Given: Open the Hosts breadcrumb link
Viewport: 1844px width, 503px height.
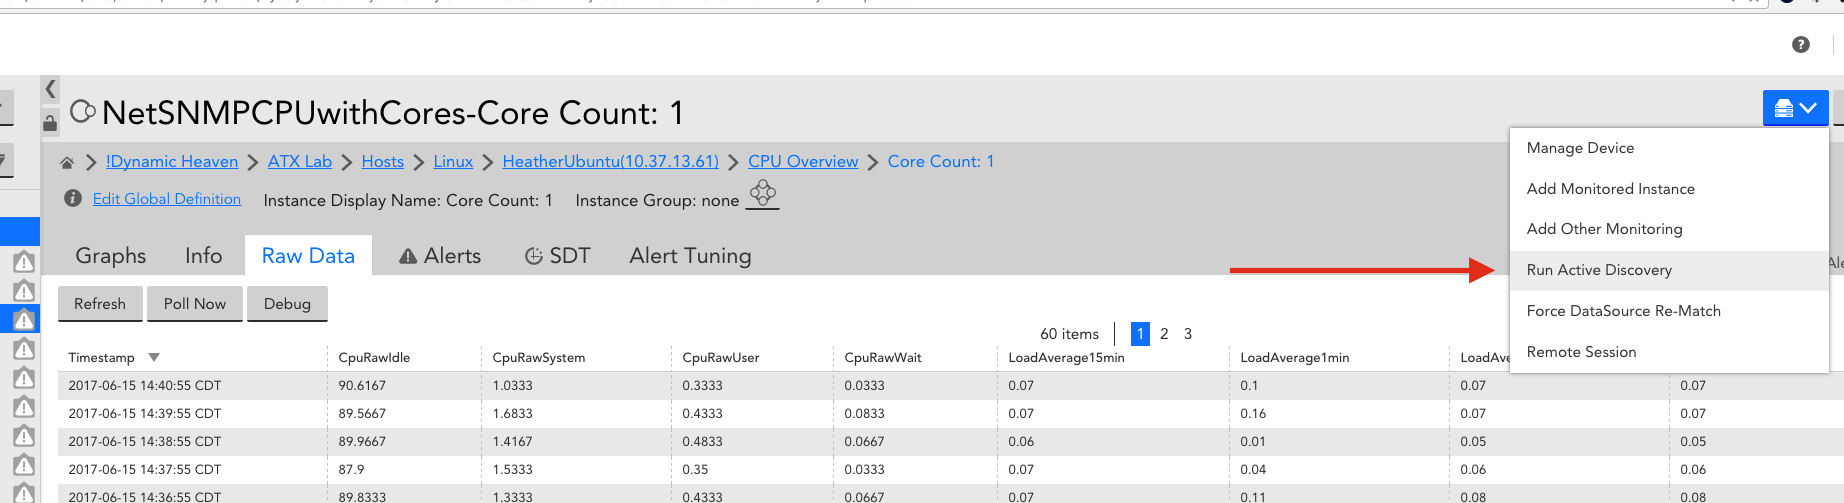Looking at the screenshot, I should click(383, 162).
